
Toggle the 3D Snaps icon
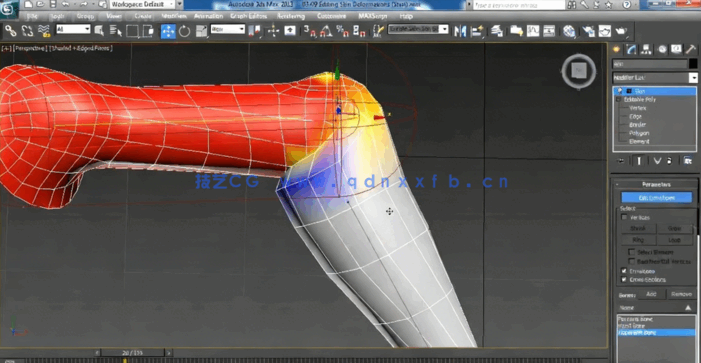click(x=309, y=30)
